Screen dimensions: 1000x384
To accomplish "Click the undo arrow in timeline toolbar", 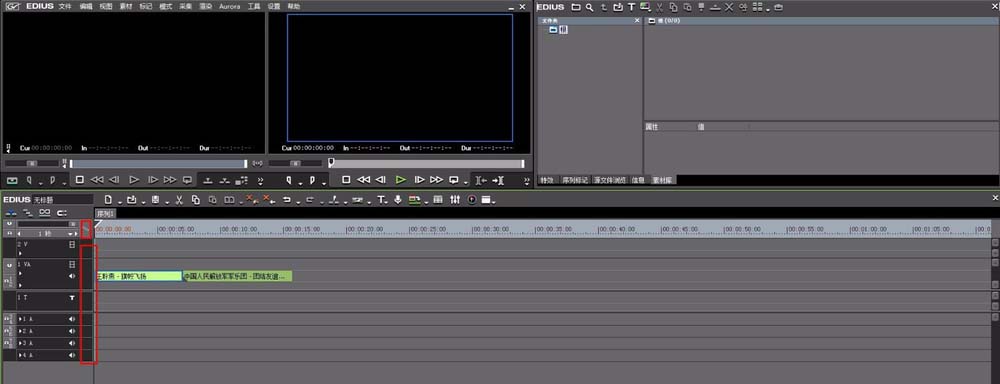I will (x=286, y=200).
